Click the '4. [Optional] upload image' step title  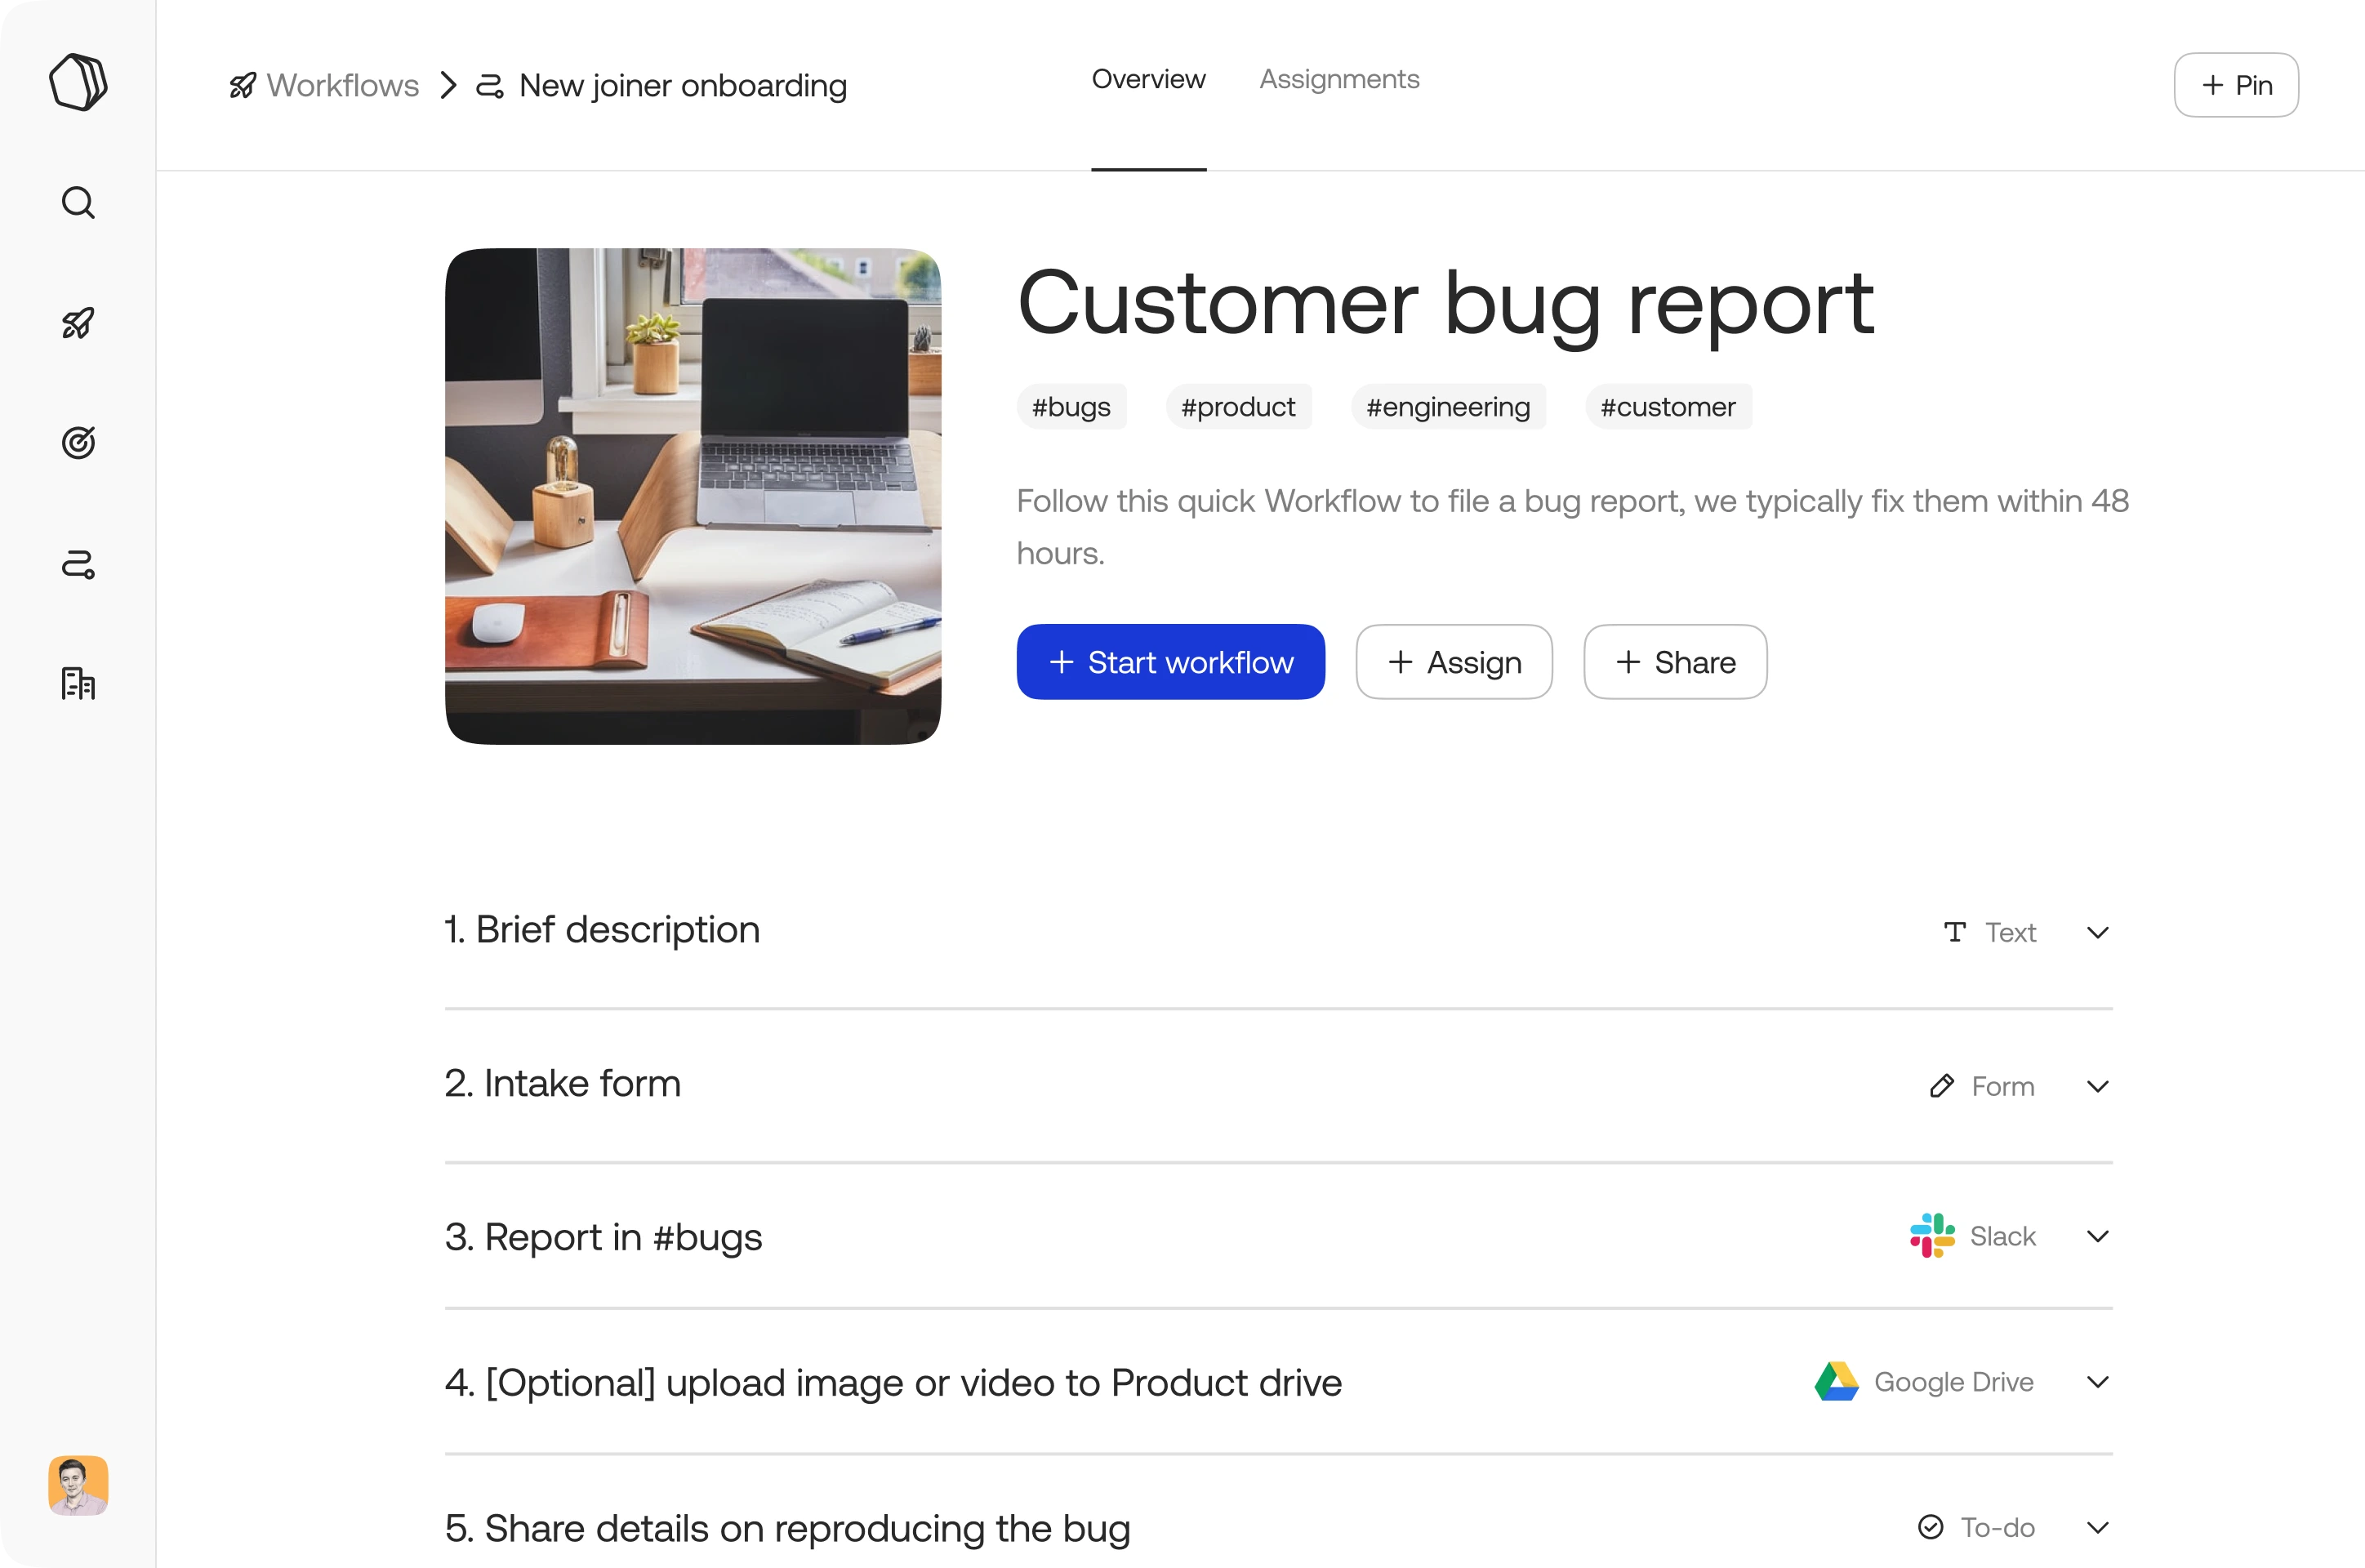(893, 1383)
